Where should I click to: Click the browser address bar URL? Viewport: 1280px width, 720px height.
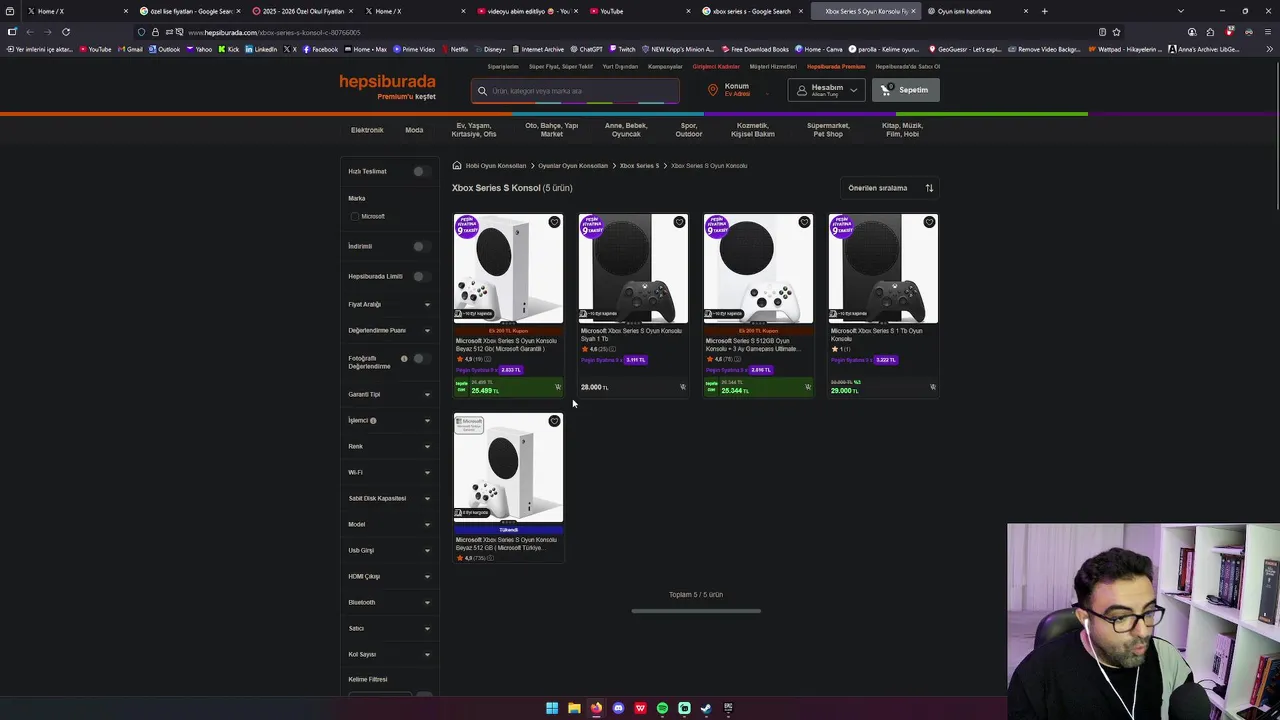pyautogui.click(x=274, y=32)
